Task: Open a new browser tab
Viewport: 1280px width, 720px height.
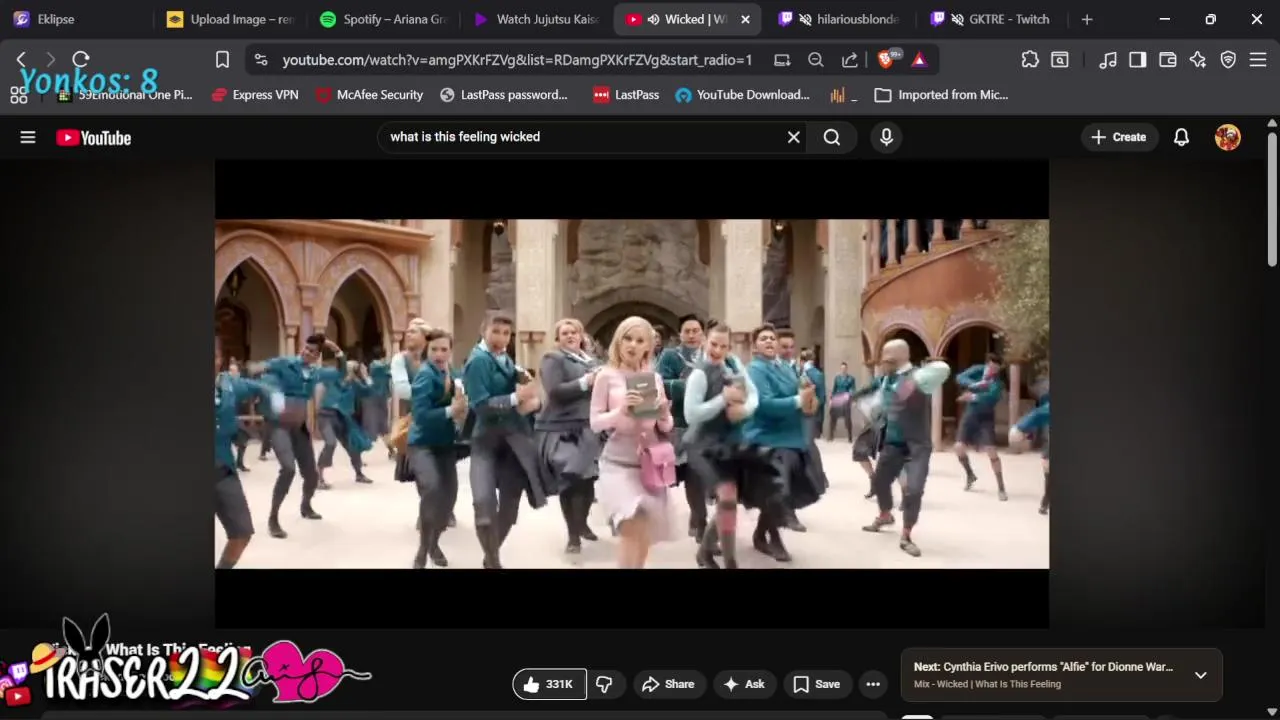Action: tap(1087, 19)
